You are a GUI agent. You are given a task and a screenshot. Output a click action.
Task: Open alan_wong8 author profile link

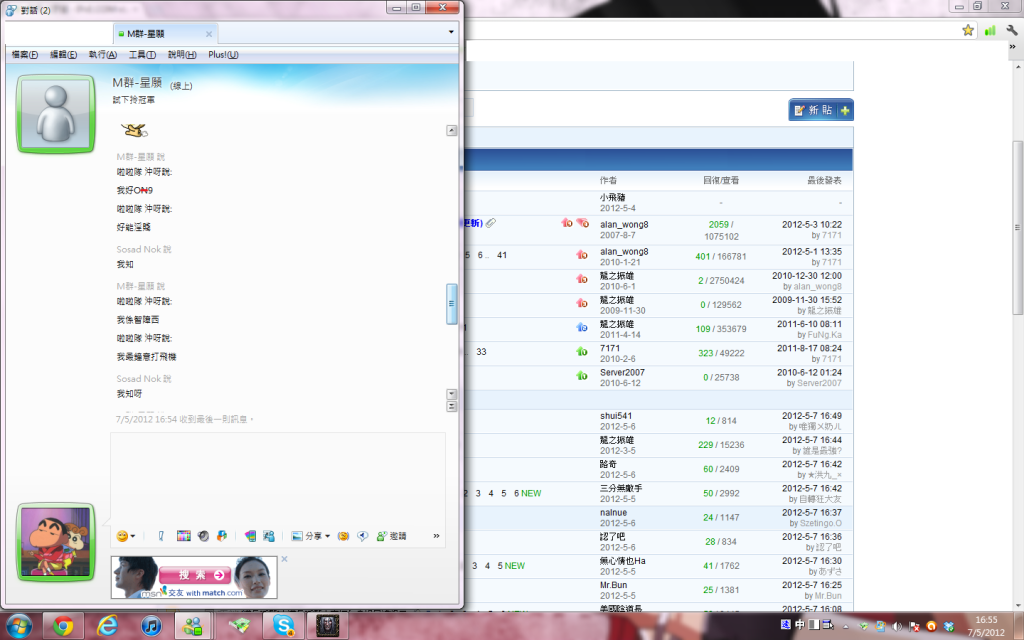coord(624,225)
